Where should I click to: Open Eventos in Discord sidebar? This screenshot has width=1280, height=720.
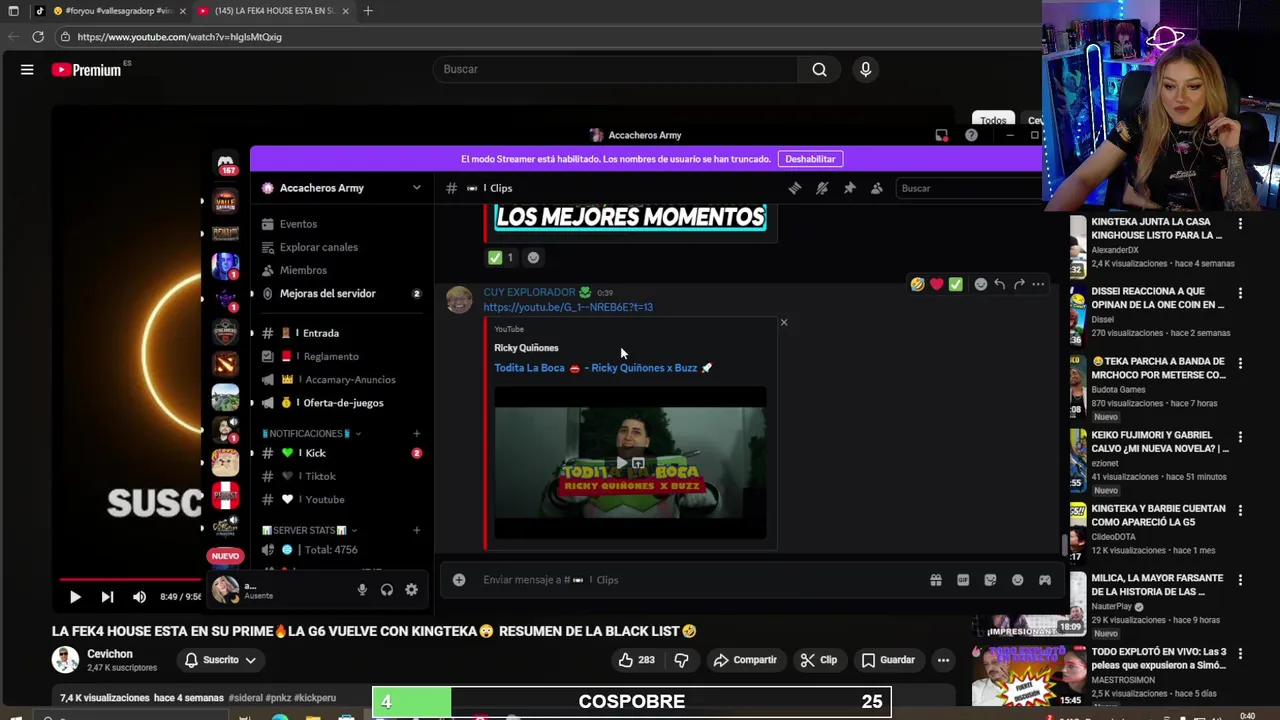pyautogui.click(x=298, y=224)
